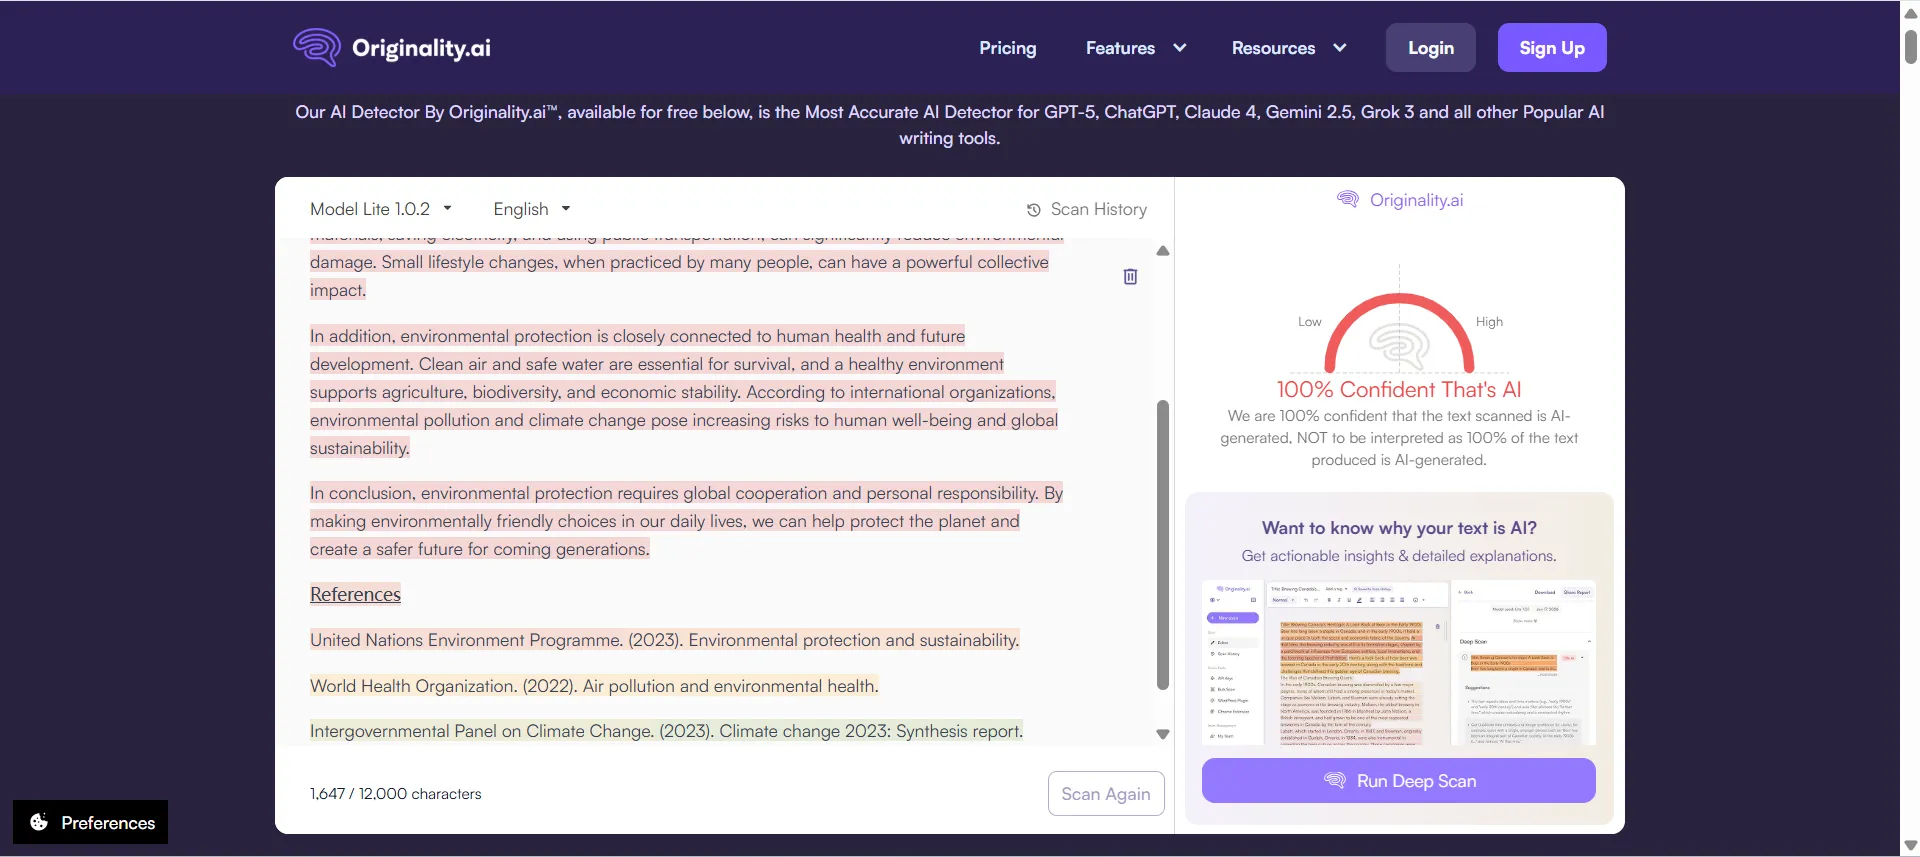Click the References heading
The image size is (1920, 857).
(x=355, y=594)
